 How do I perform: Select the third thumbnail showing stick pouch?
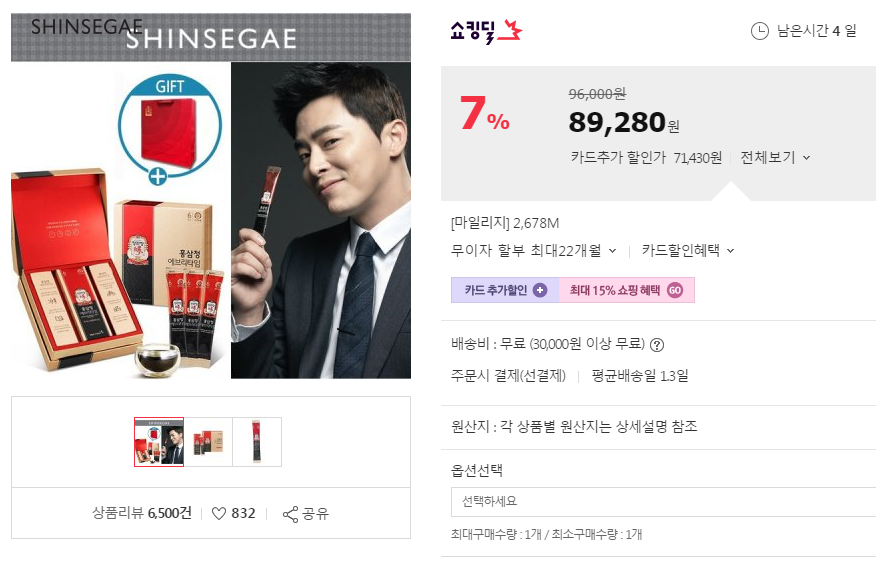[x=257, y=441]
